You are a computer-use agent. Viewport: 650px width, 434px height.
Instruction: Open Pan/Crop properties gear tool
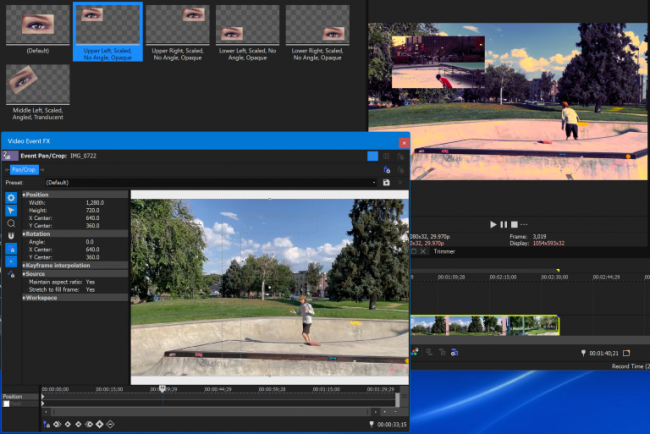11,198
